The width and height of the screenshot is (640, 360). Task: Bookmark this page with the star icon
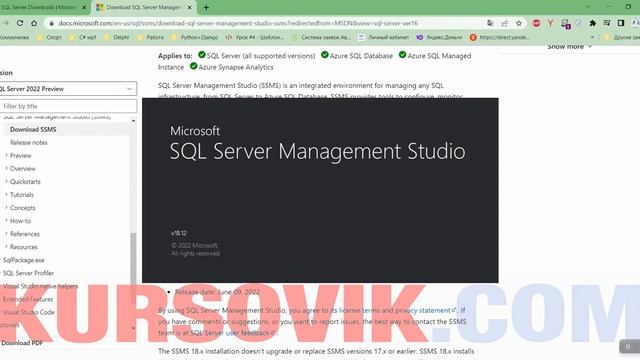pyautogui.click(x=519, y=23)
